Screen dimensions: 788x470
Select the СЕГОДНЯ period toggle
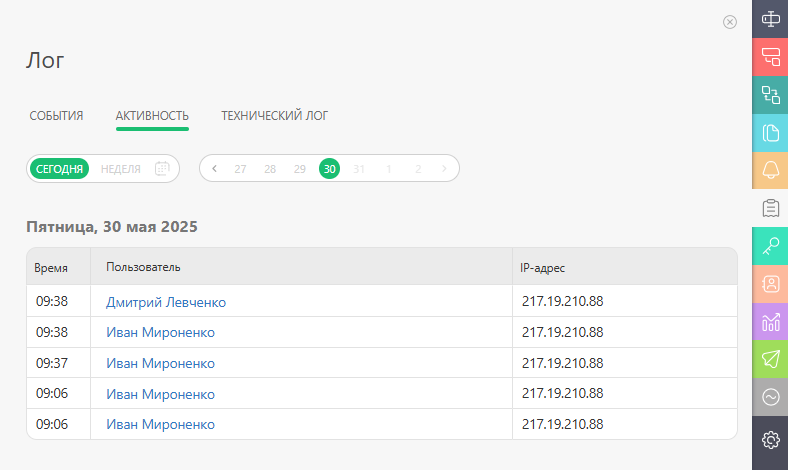pos(59,169)
